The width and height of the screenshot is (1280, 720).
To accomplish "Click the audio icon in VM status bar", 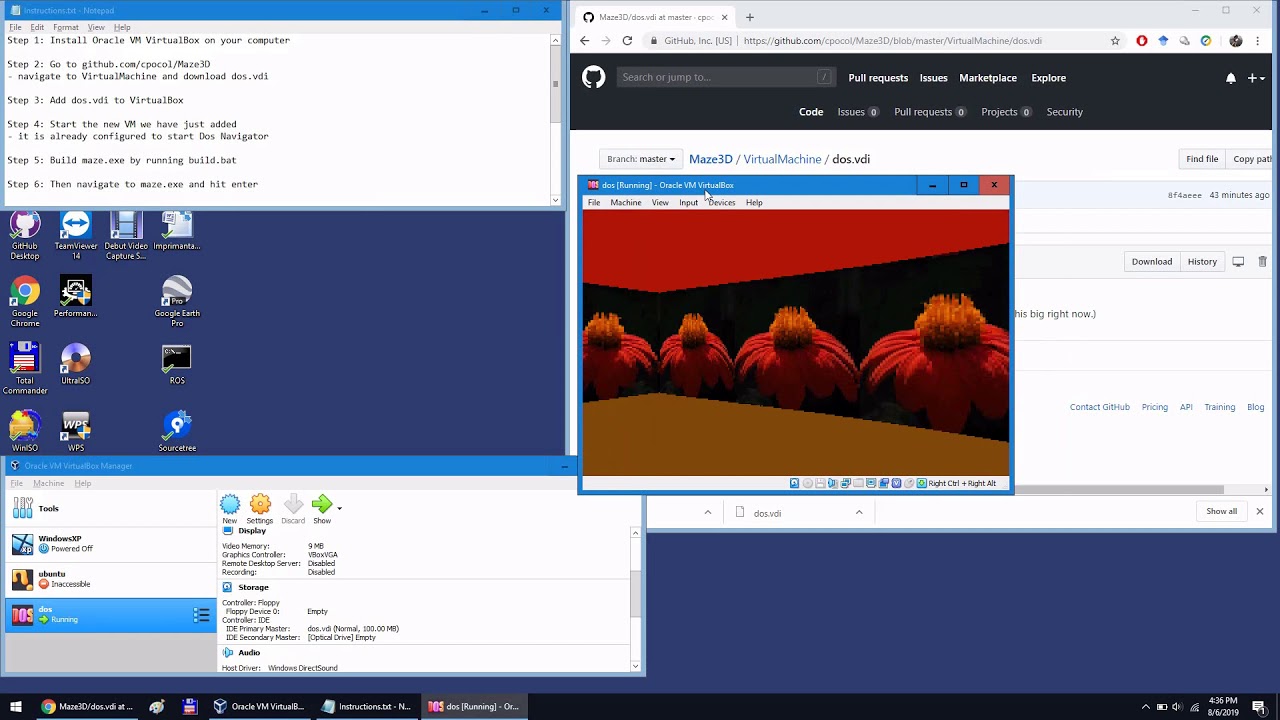I will (x=832, y=483).
